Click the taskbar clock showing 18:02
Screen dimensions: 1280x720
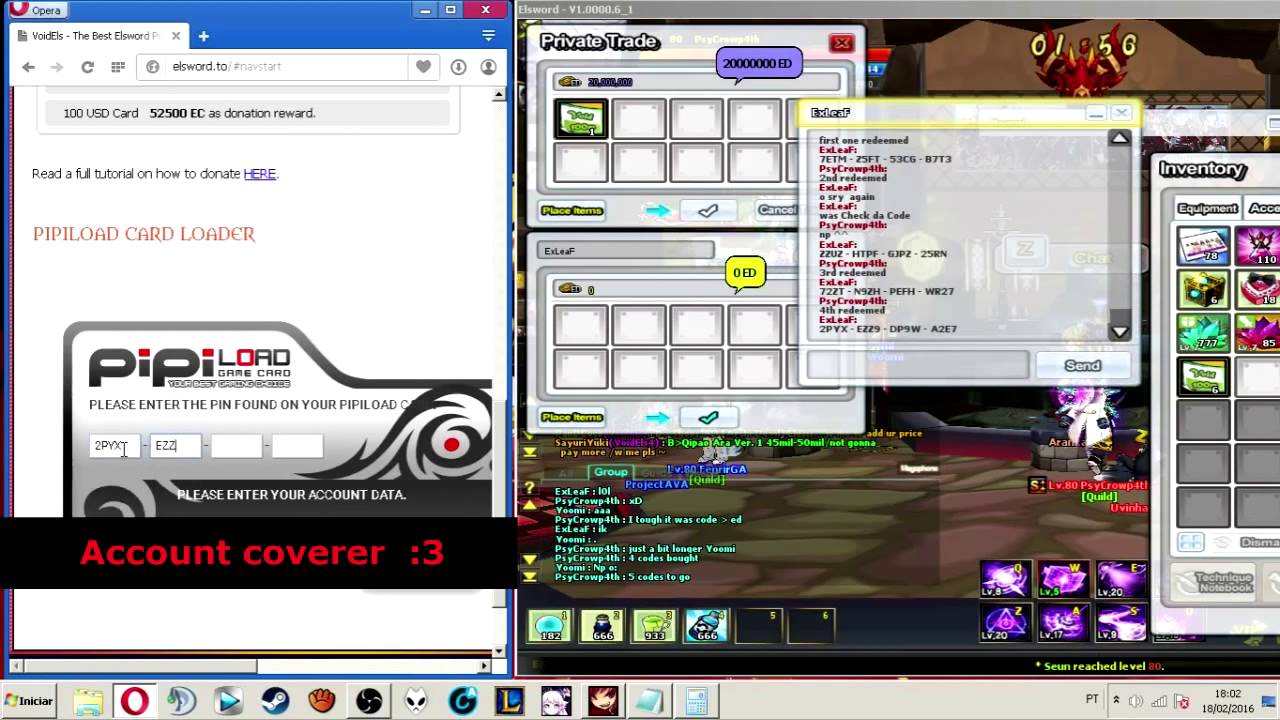1228,700
